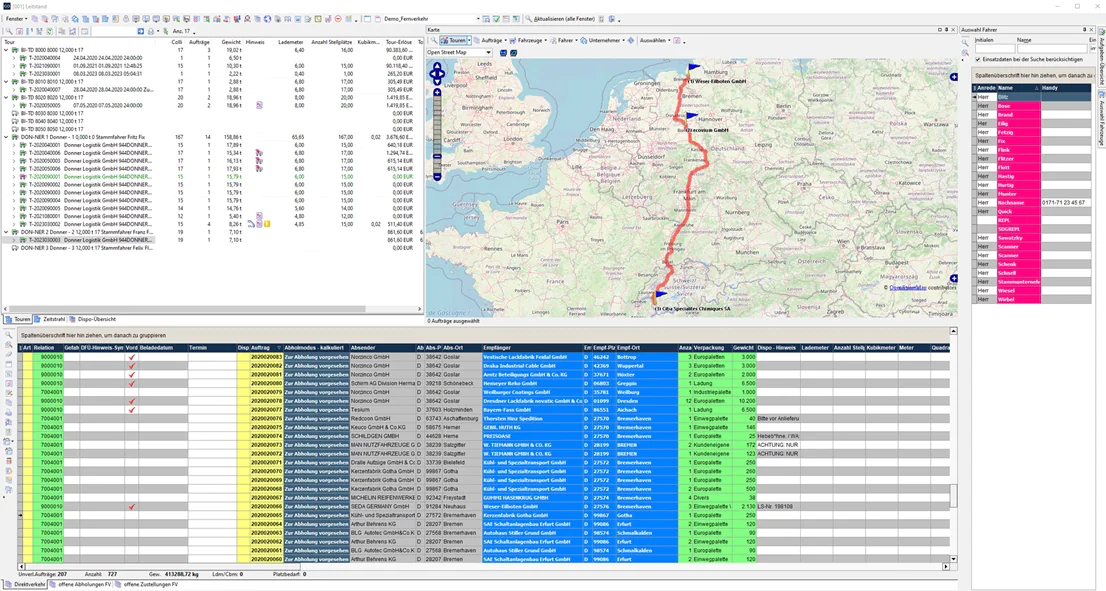Switch to the Zeitstrahl tab

pyautogui.click(x=54, y=319)
